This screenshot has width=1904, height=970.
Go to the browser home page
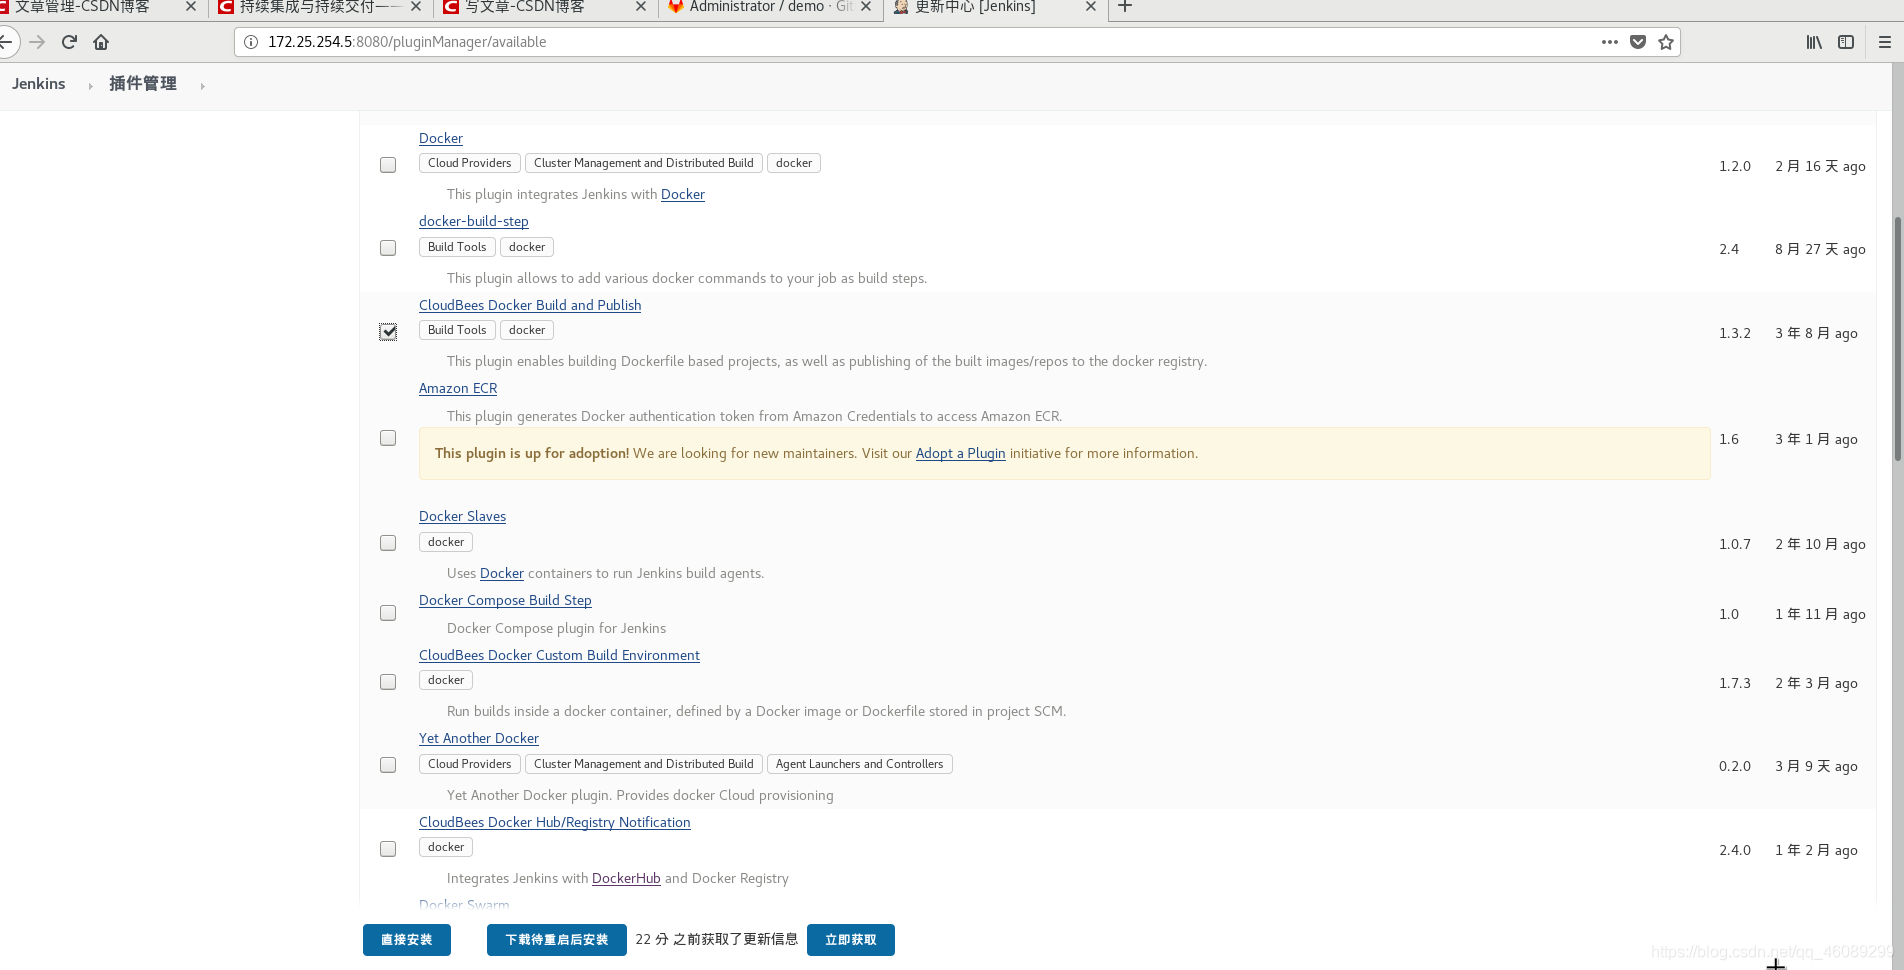101,42
